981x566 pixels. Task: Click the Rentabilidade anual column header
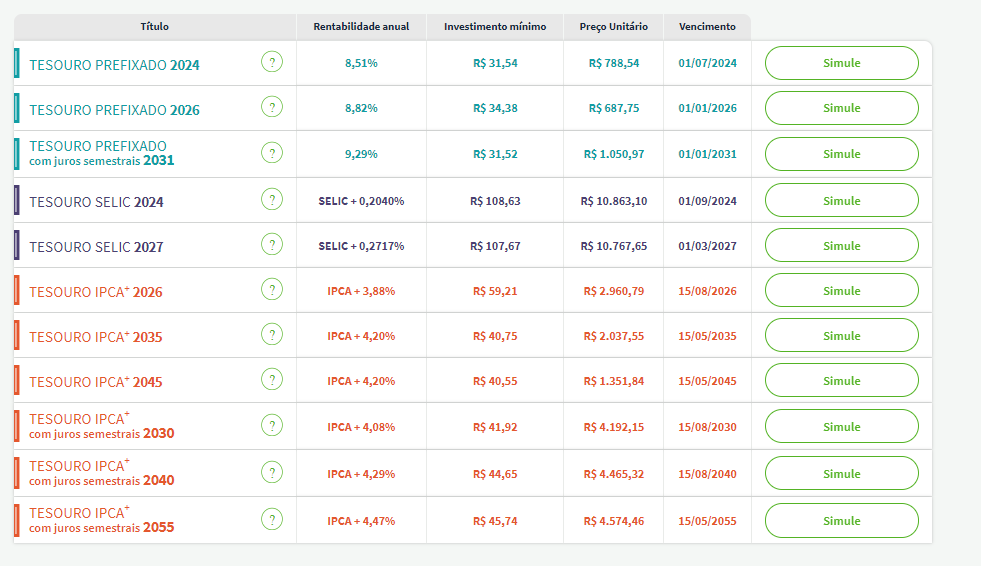pos(361,26)
